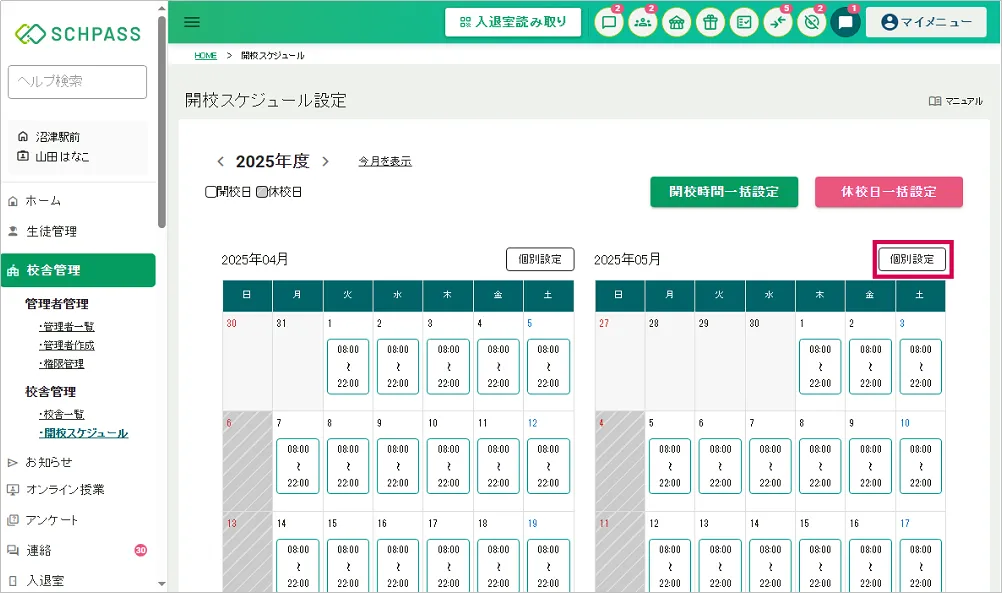Image resolution: width=1002 pixels, height=593 pixels.
Task: Click the group members icon with badge
Action: (643, 22)
